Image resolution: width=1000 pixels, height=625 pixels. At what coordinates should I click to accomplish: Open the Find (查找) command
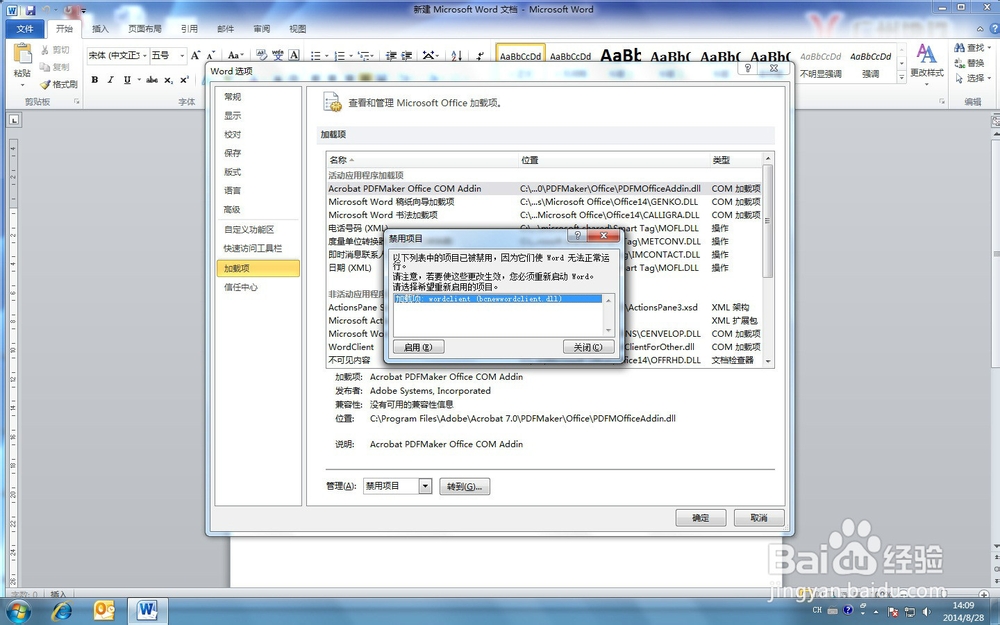pyautogui.click(x=972, y=48)
